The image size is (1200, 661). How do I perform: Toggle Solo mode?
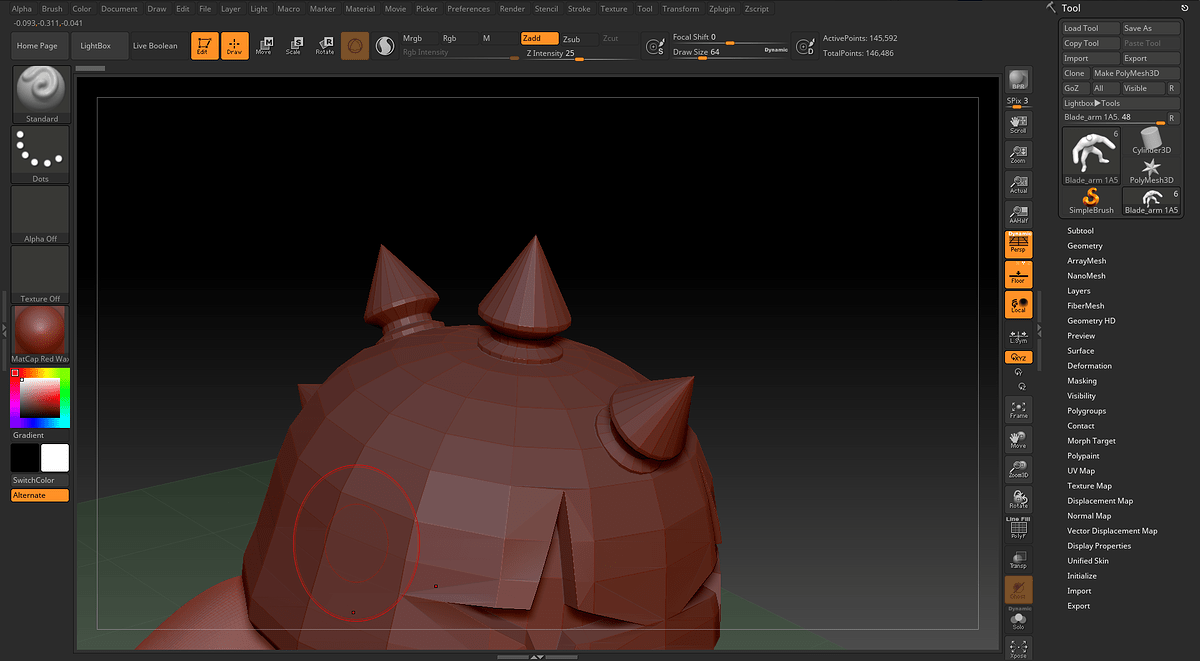click(x=1018, y=621)
